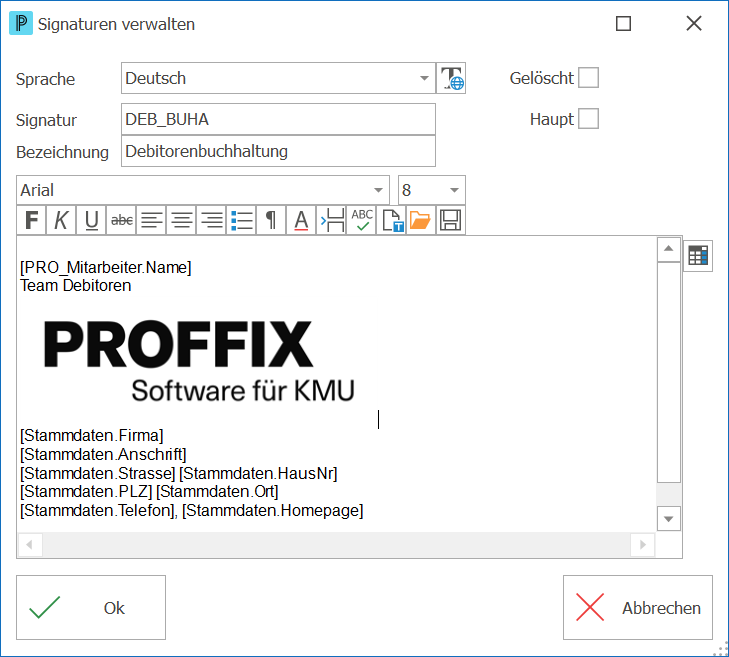
Task: Click the [Stammdaten.HausNr] placeholder
Action: 258,473
